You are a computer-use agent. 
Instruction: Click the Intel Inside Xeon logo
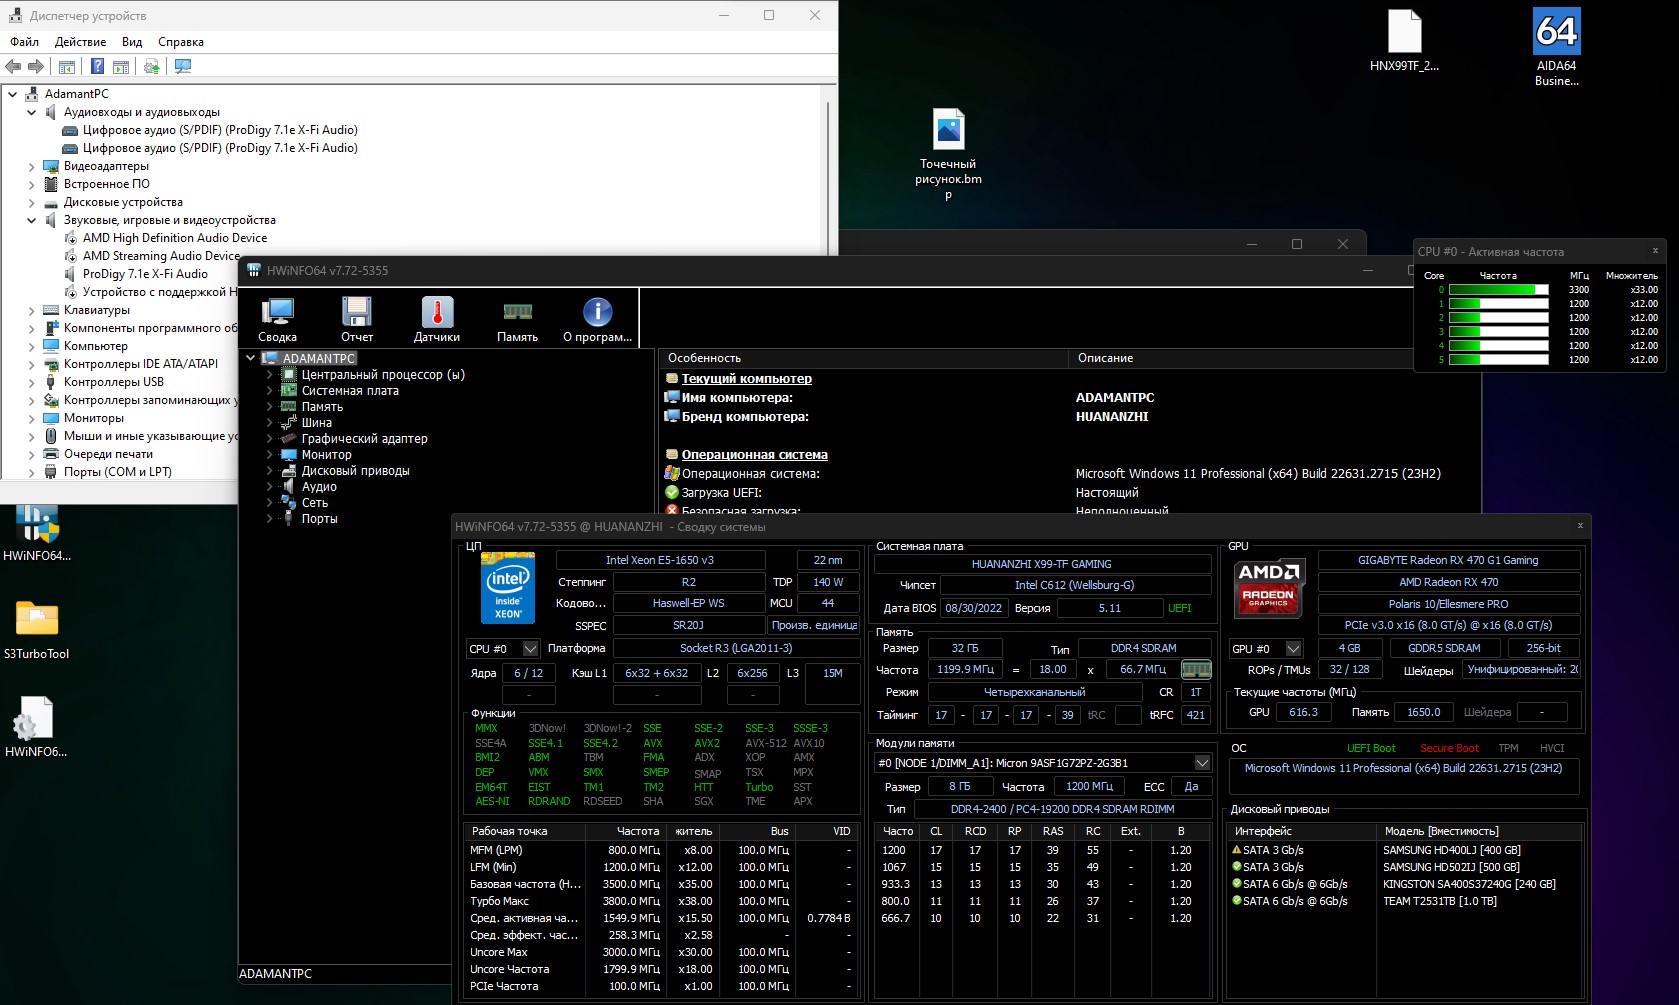(x=508, y=587)
